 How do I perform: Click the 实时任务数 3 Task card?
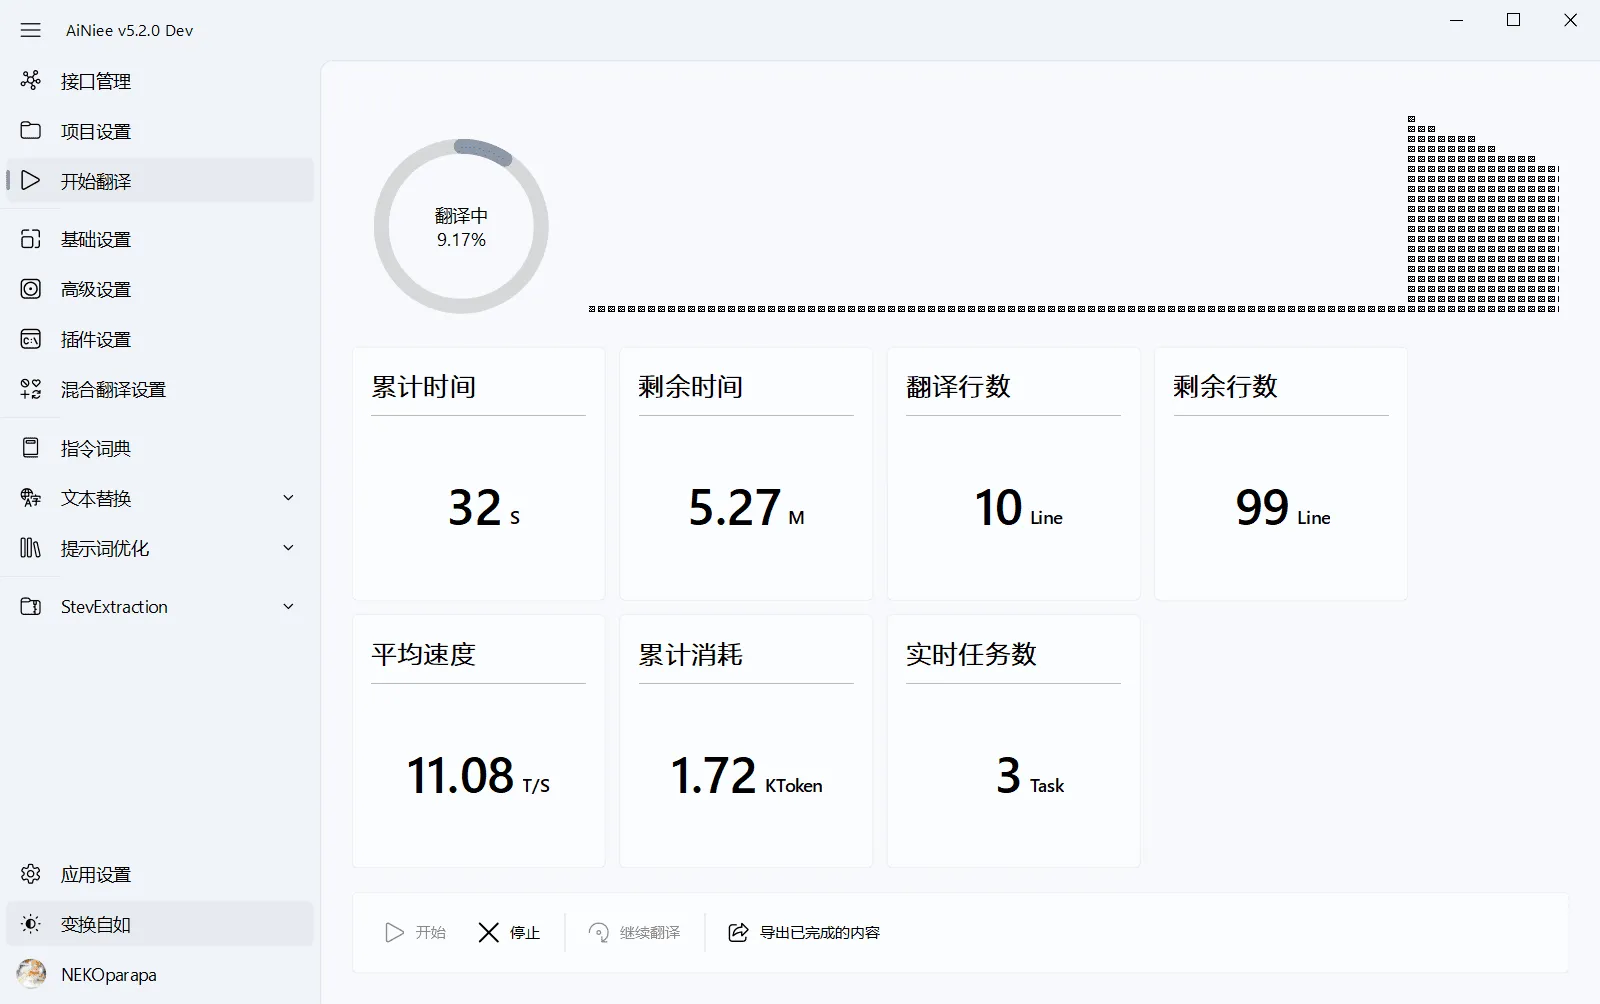pos(1013,741)
